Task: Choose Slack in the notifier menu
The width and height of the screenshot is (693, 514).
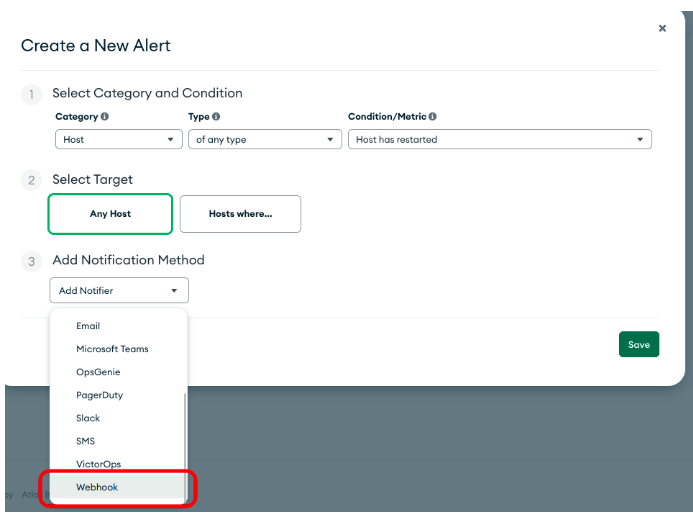Action: 88,418
